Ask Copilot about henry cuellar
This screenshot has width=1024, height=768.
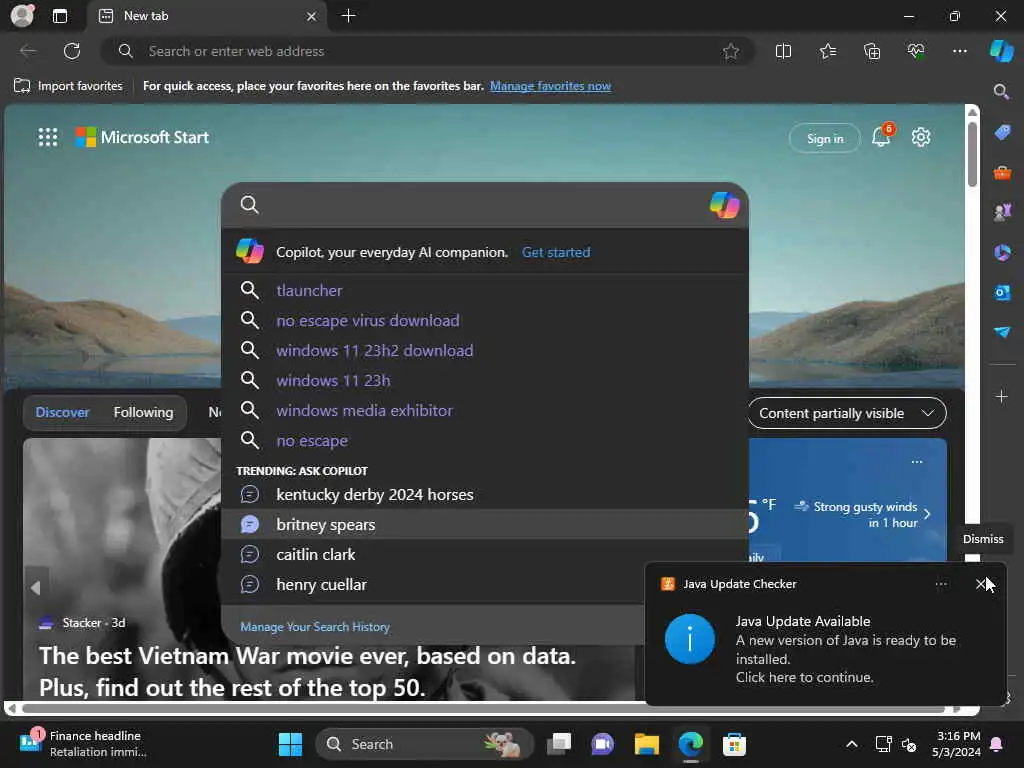pyautogui.click(x=485, y=584)
